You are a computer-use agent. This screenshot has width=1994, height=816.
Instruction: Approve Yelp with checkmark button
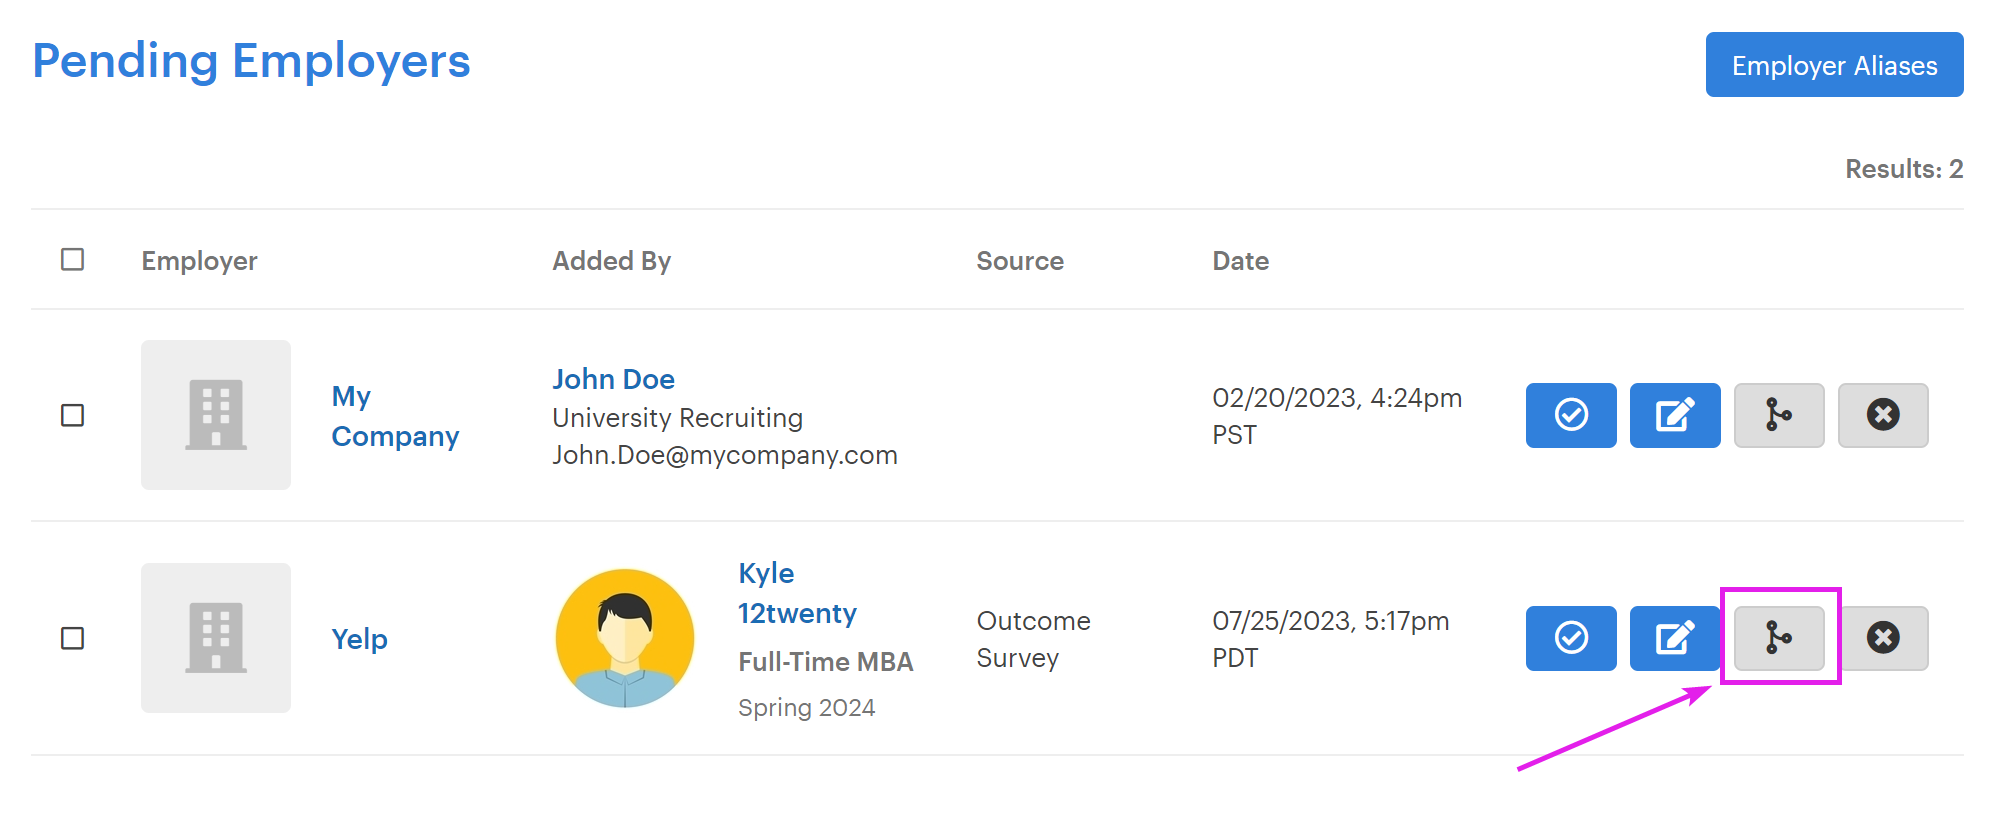pyautogui.click(x=1570, y=638)
